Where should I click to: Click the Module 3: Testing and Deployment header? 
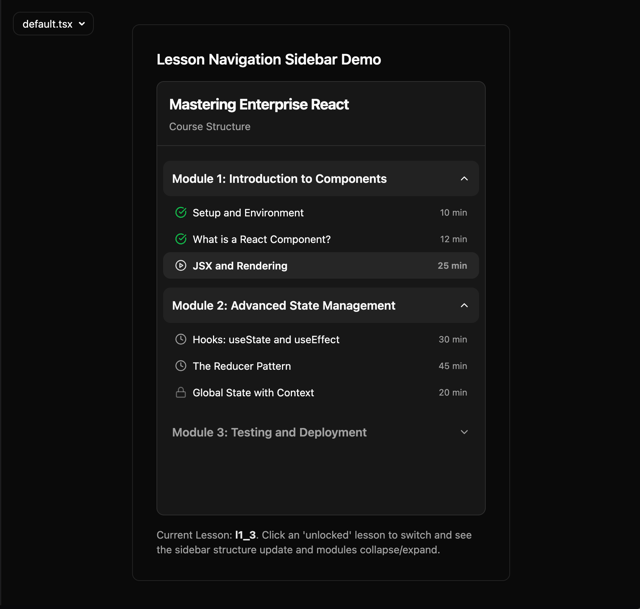(321, 432)
